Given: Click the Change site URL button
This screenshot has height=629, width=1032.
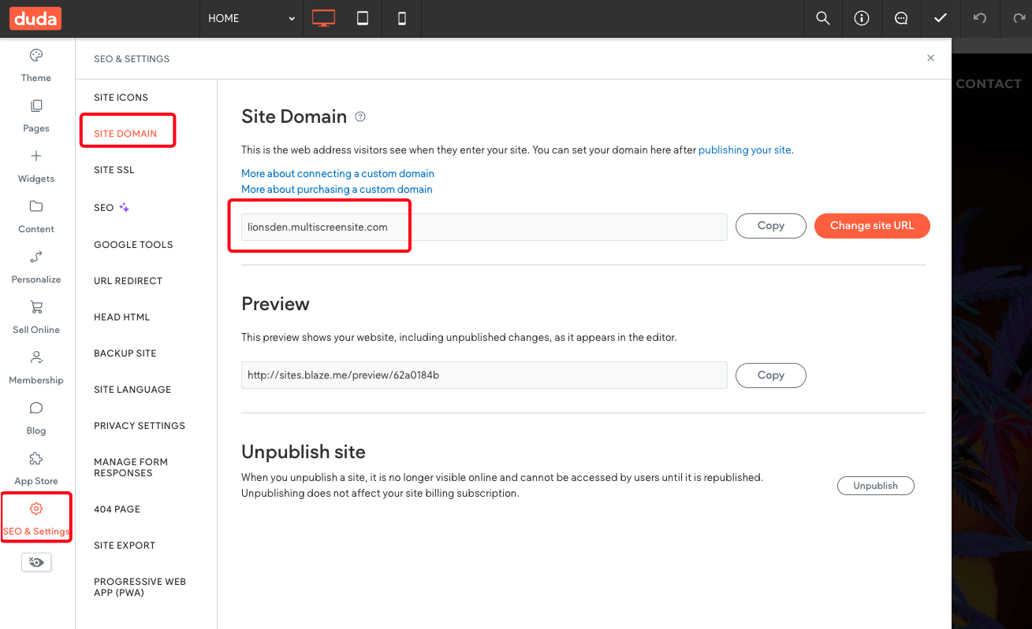Looking at the screenshot, I should coord(871,225).
